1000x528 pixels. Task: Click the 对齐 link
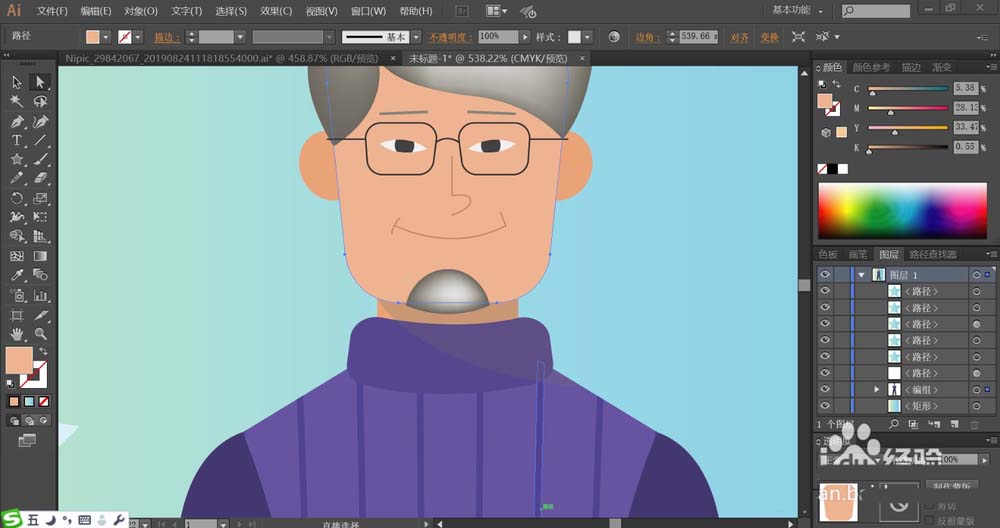point(739,37)
